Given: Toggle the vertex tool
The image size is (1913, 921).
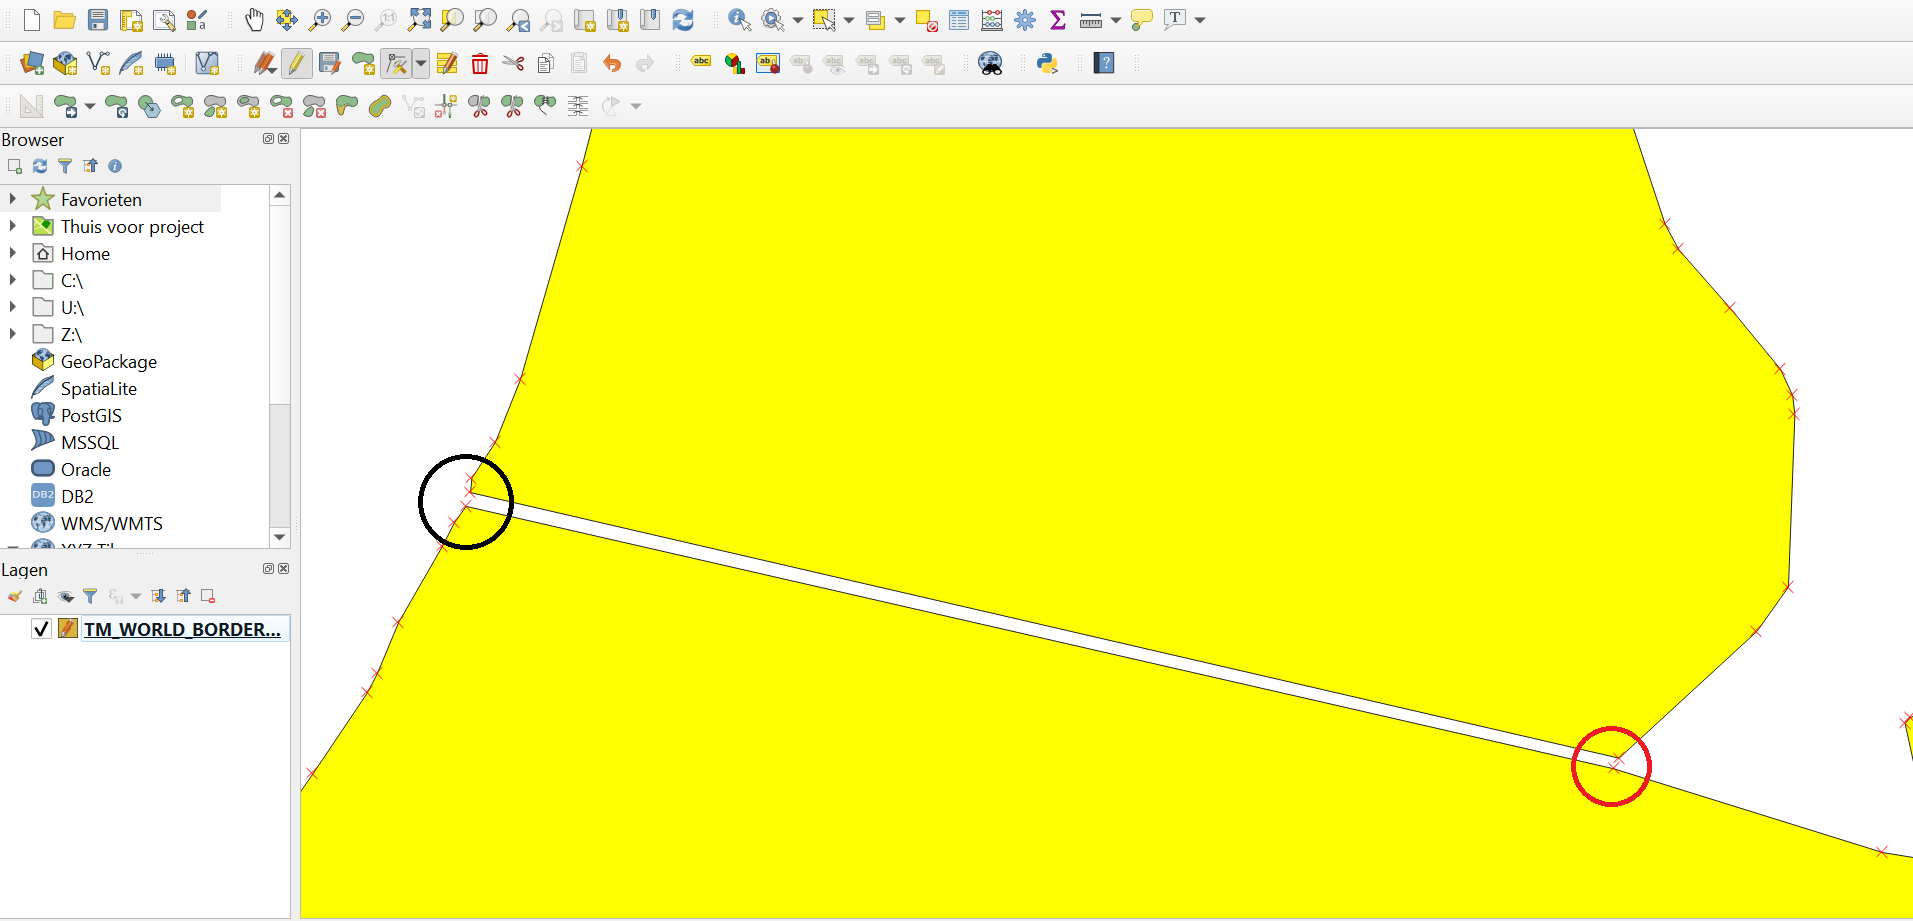Looking at the screenshot, I should click(397, 64).
